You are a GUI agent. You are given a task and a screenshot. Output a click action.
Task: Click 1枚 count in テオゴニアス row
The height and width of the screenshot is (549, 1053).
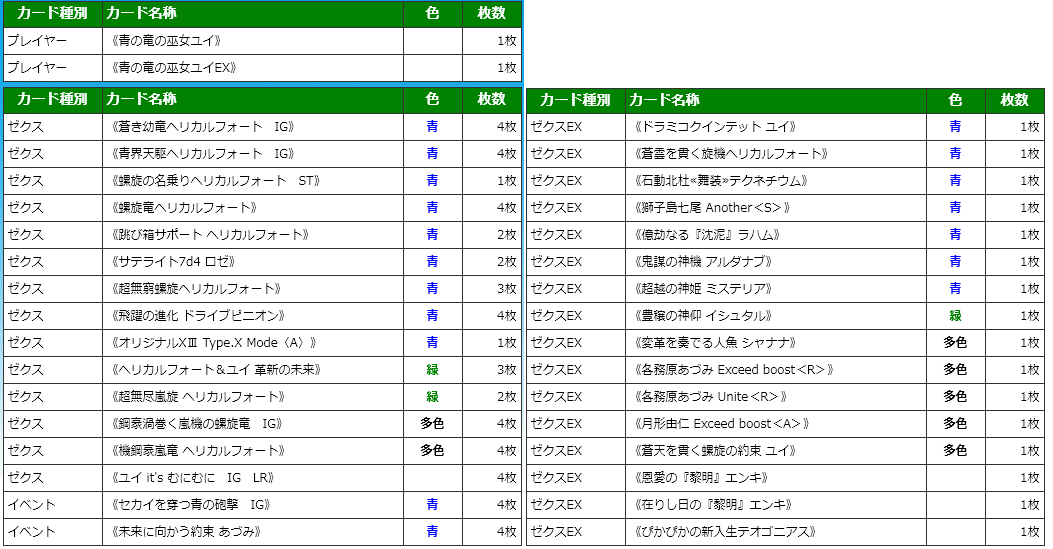tap(1029, 532)
